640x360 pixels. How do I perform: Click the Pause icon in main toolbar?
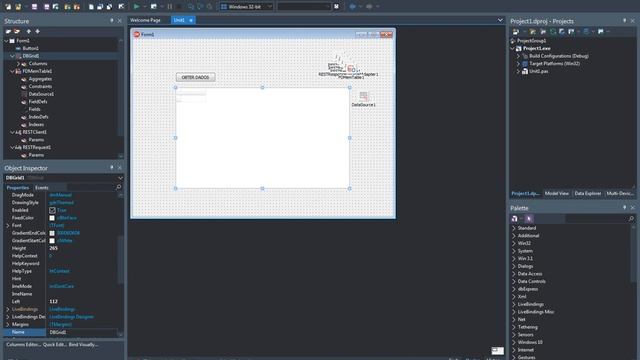170,7
